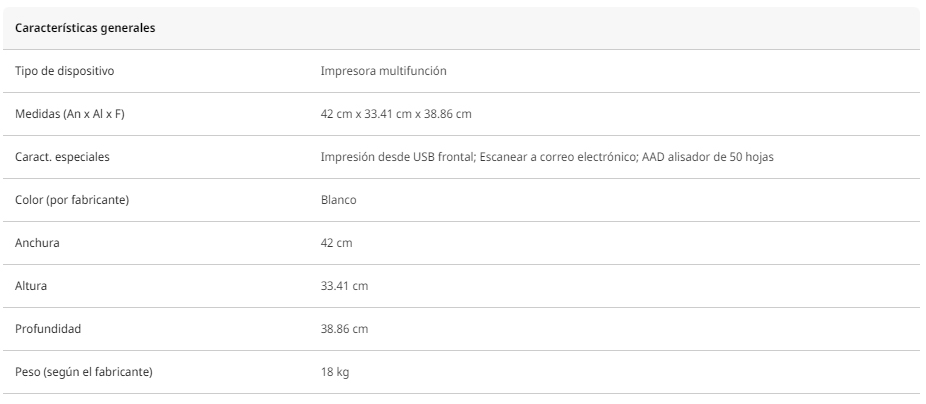
Task: Select the Altura row label
Action: (x=31, y=286)
